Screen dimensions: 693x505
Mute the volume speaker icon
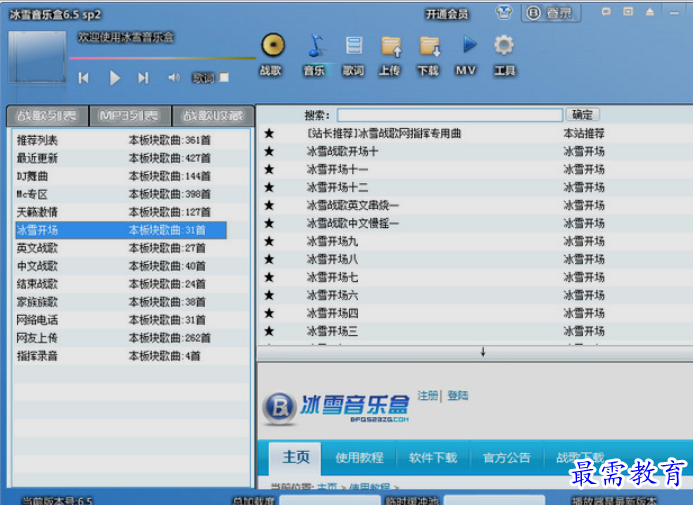tap(174, 78)
